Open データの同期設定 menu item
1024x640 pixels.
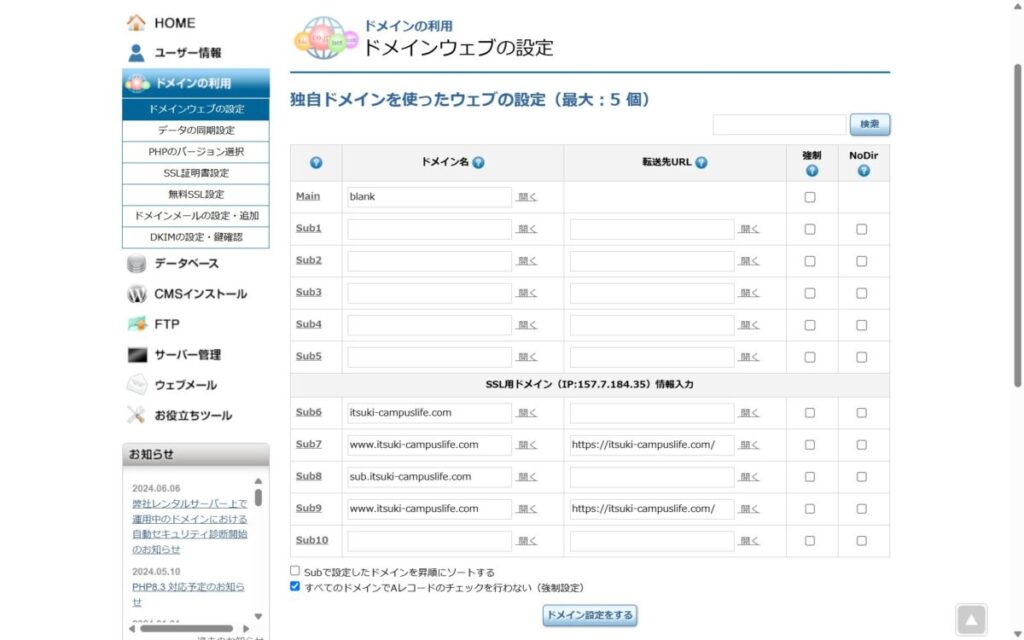[x=196, y=131]
